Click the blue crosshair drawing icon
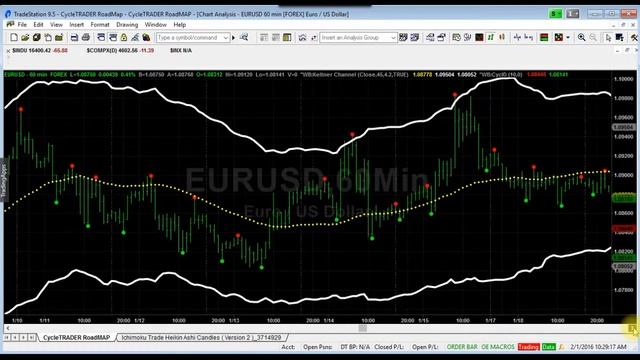Viewport: 640px width, 360px height. point(517,38)
